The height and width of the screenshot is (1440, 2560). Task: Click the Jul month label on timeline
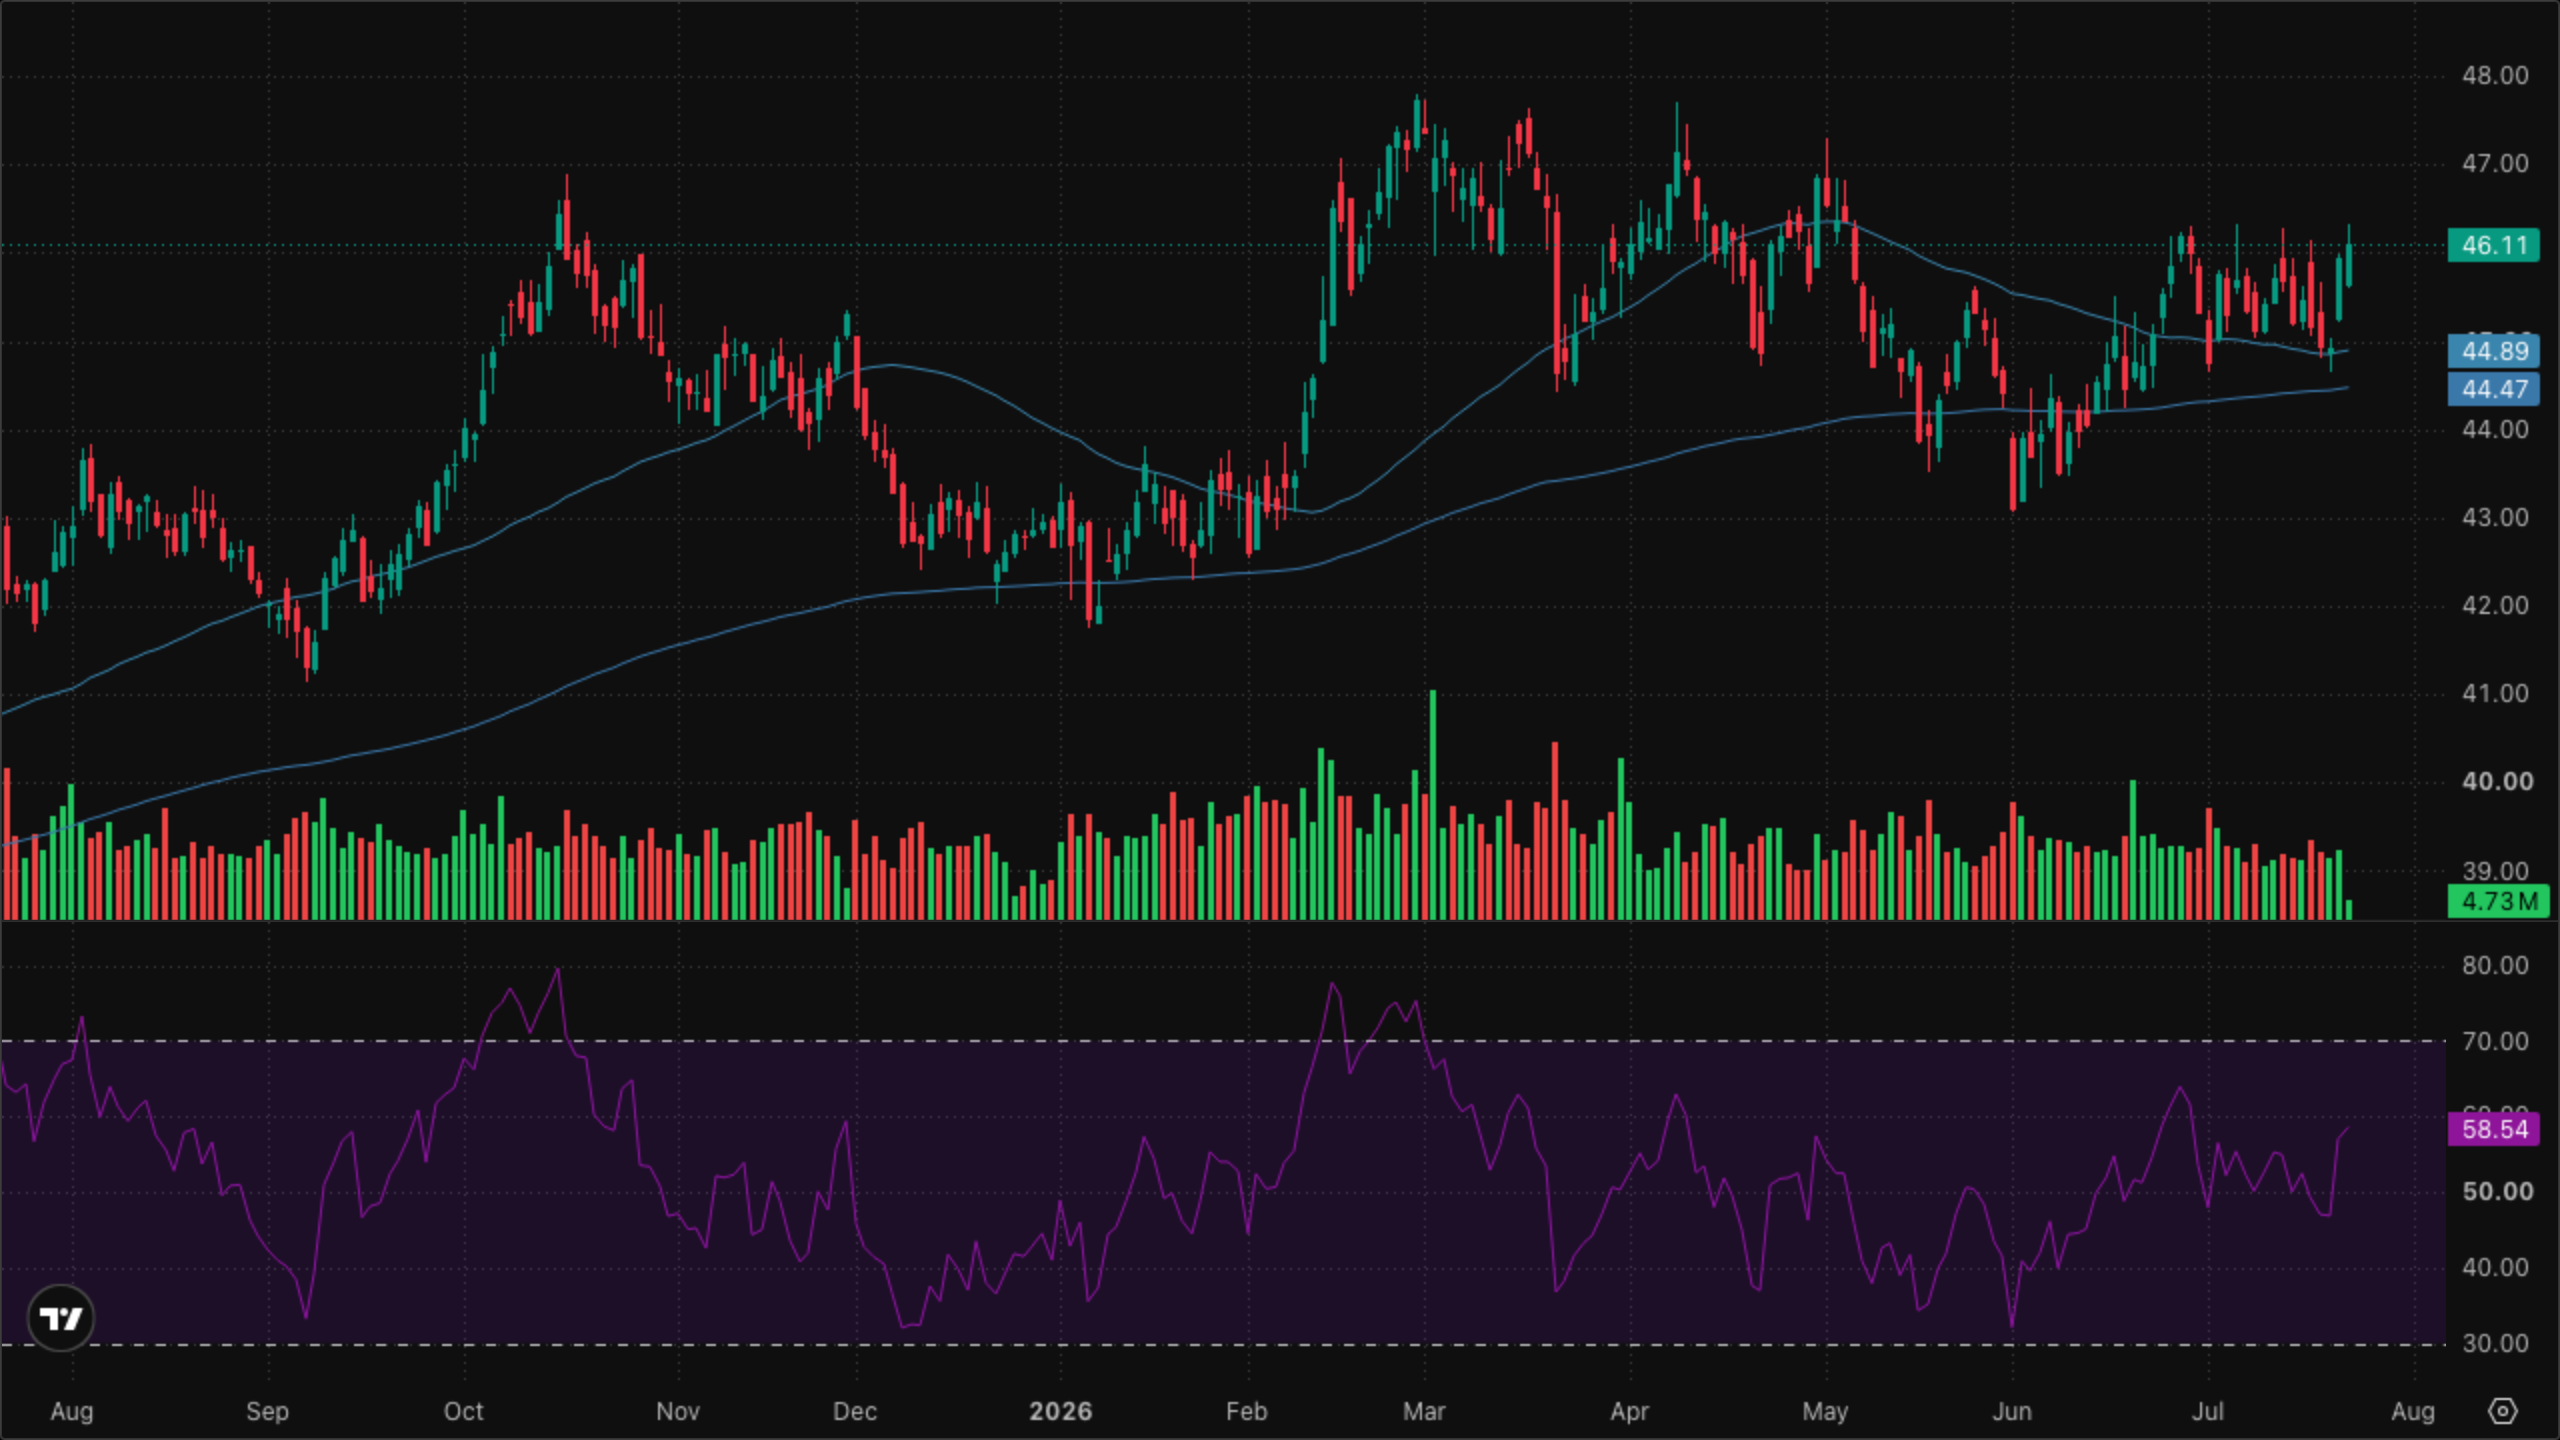pos(2207,1411)
